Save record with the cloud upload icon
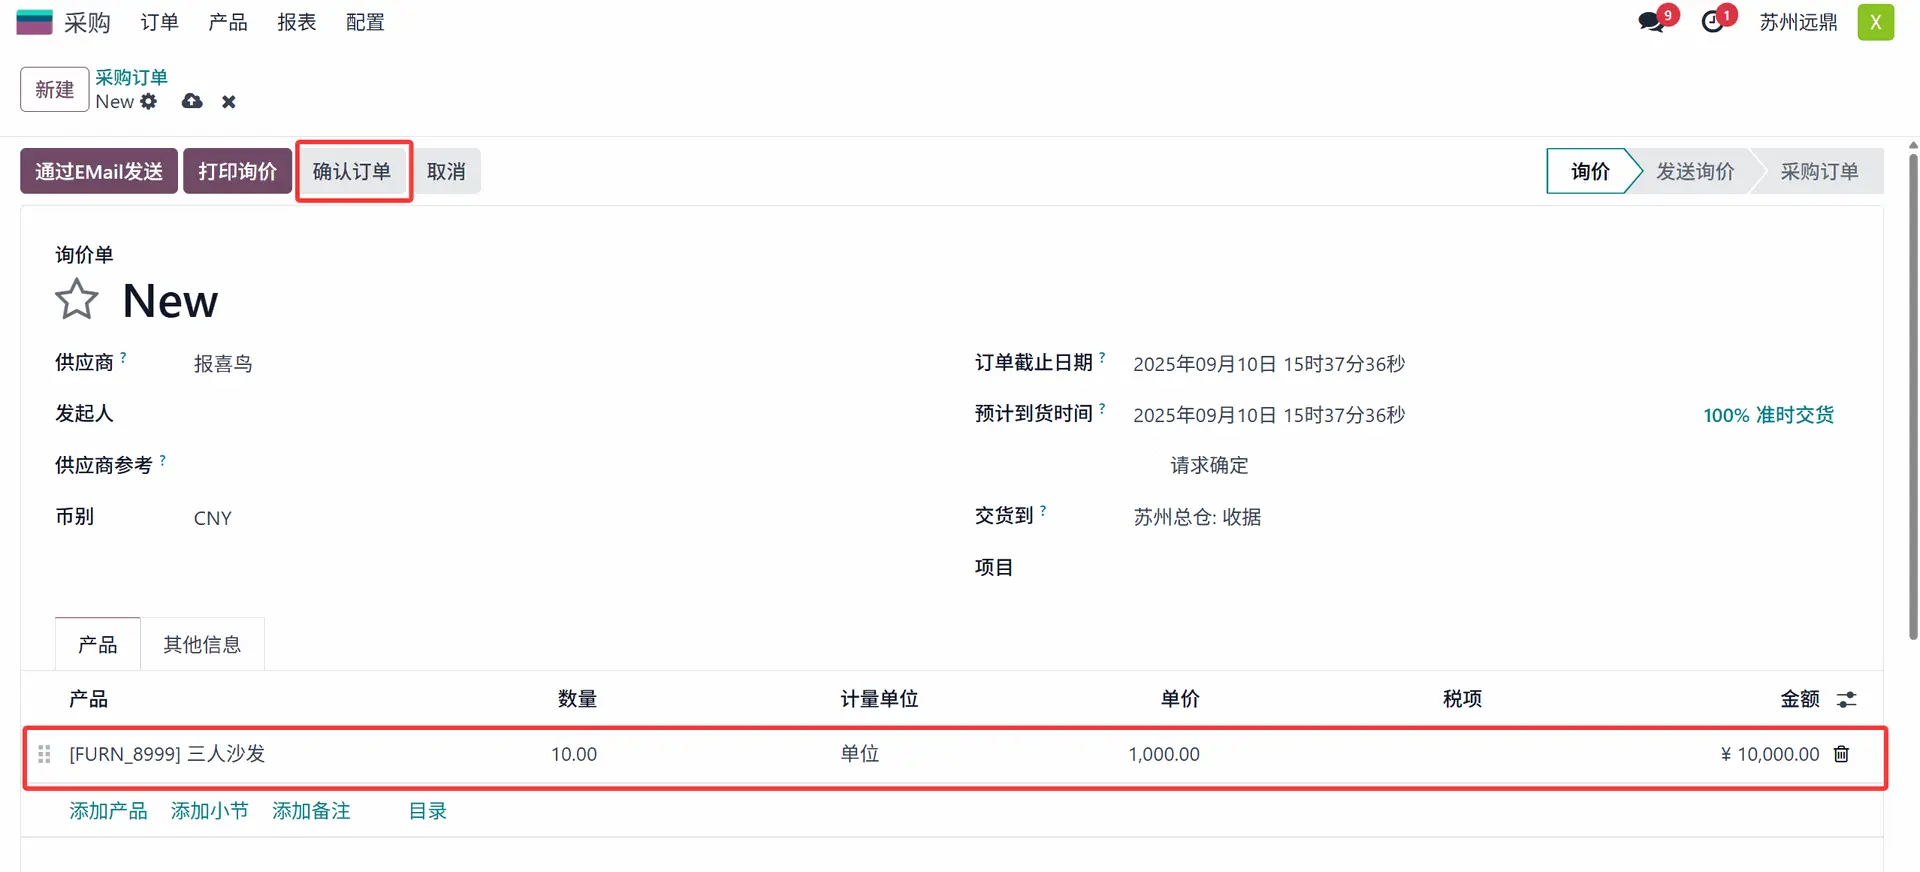Screen dimensions: 1920x872 pyautogui.click(x=192, y=102)
